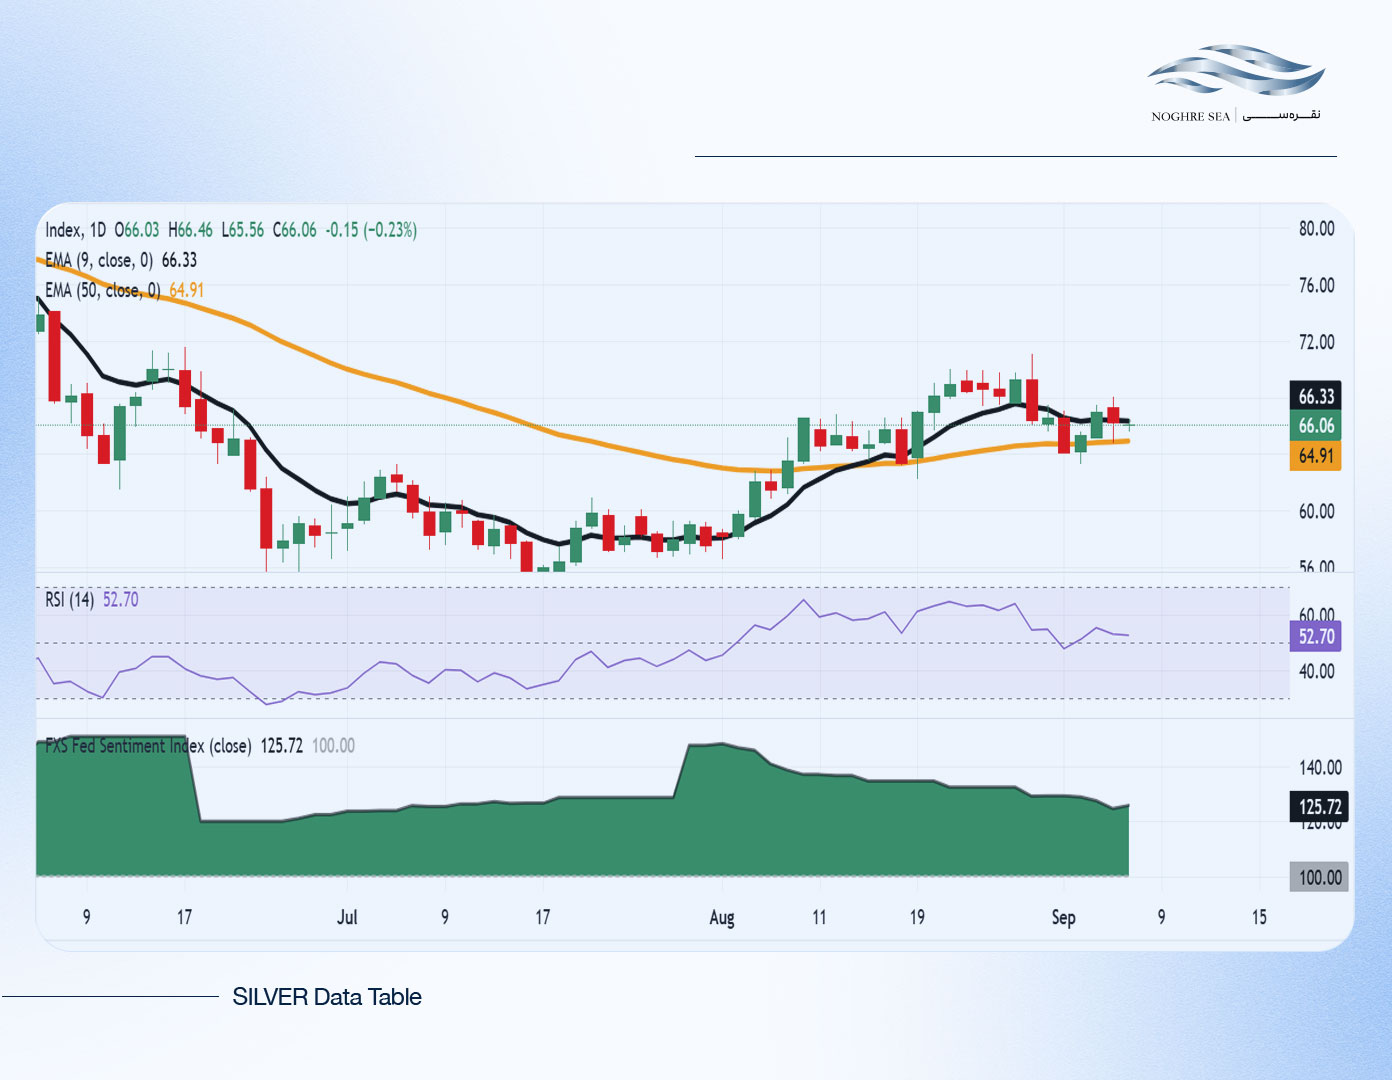Click the SILVER Data Table heading

327,997
